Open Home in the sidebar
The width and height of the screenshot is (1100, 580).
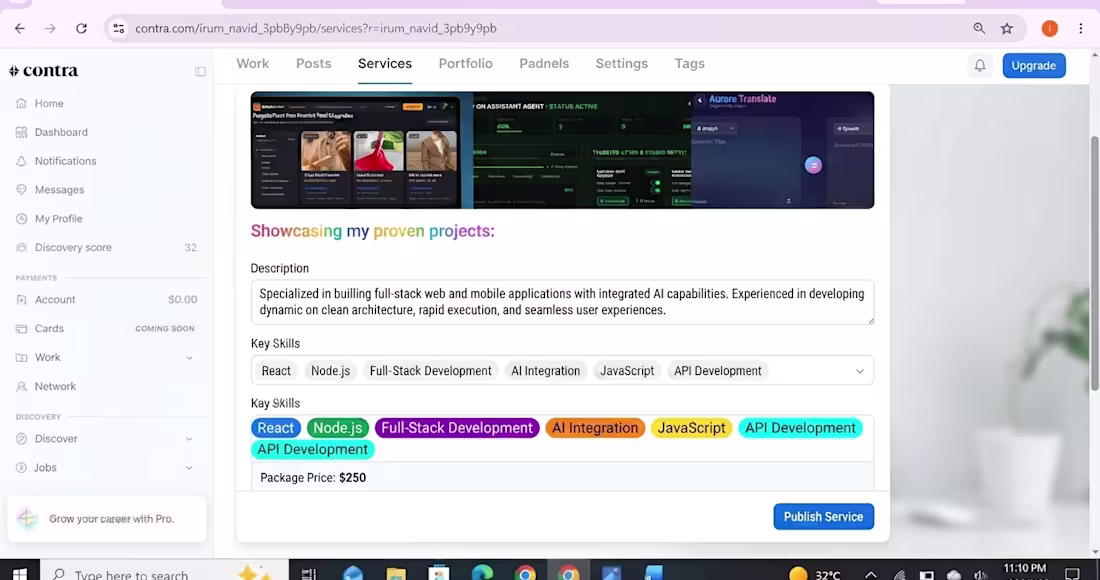(x=49, y=103)
